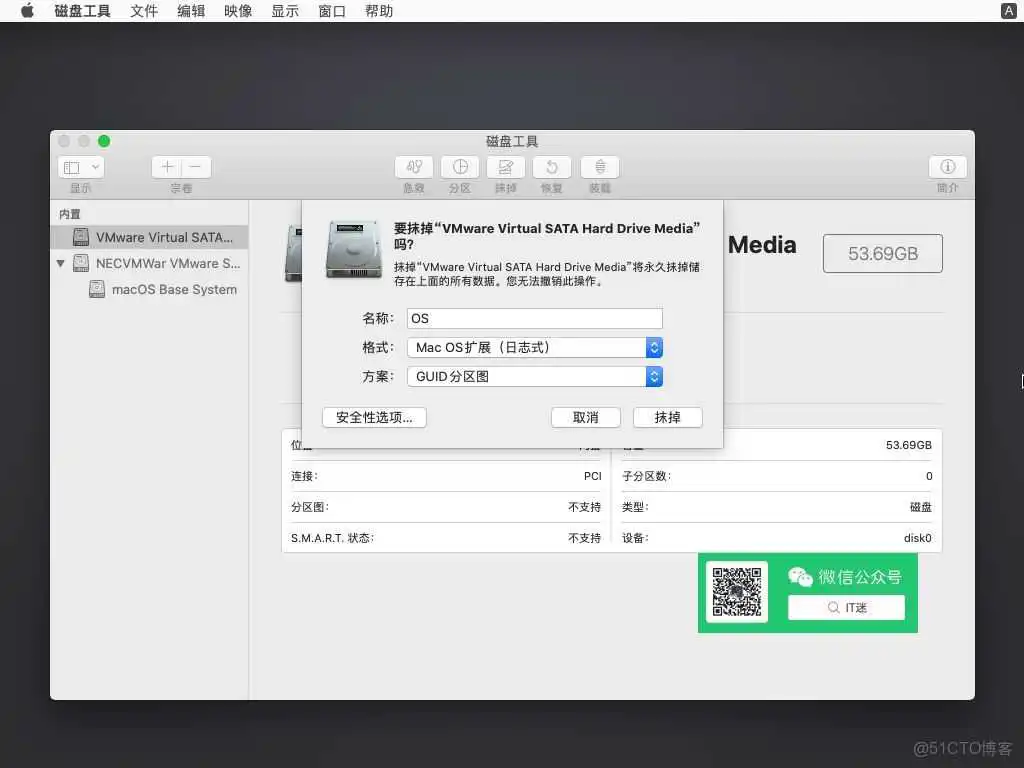Collapse the NECVMWar VMware disclosure triangle

point(61,263)
